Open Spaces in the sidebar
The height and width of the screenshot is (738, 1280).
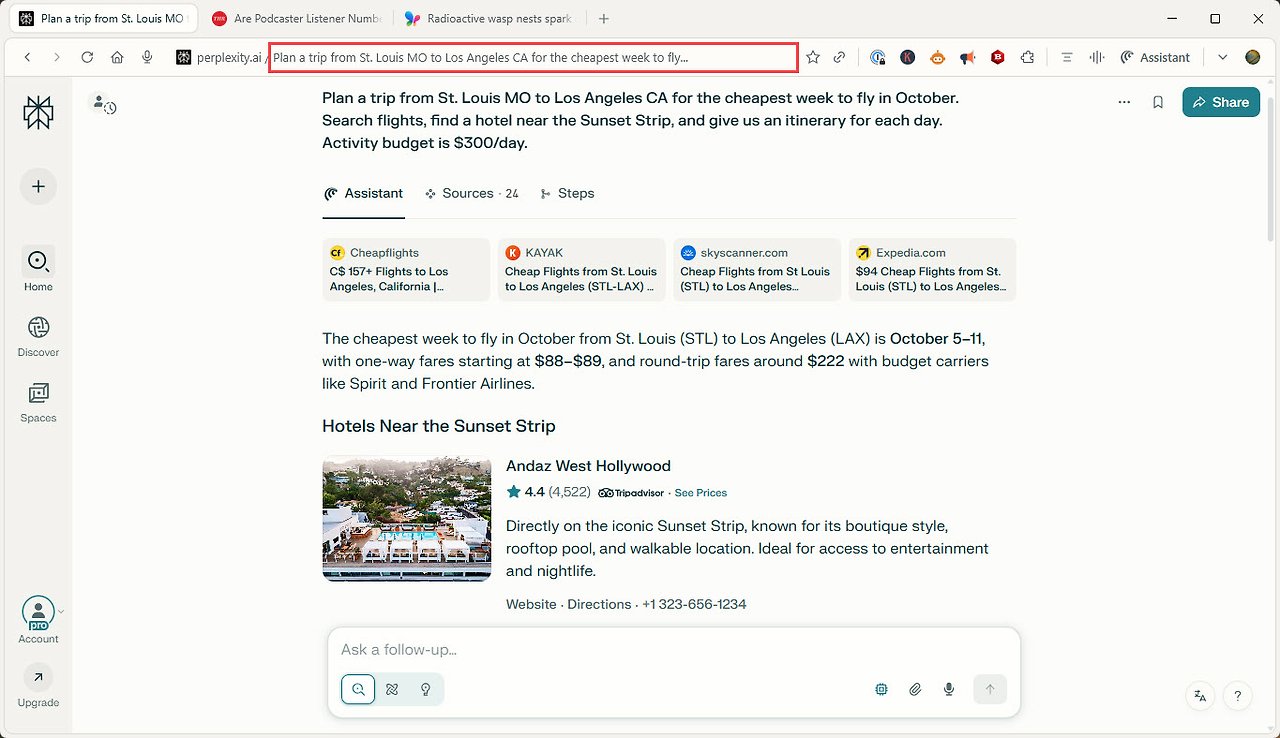[38, 402]
